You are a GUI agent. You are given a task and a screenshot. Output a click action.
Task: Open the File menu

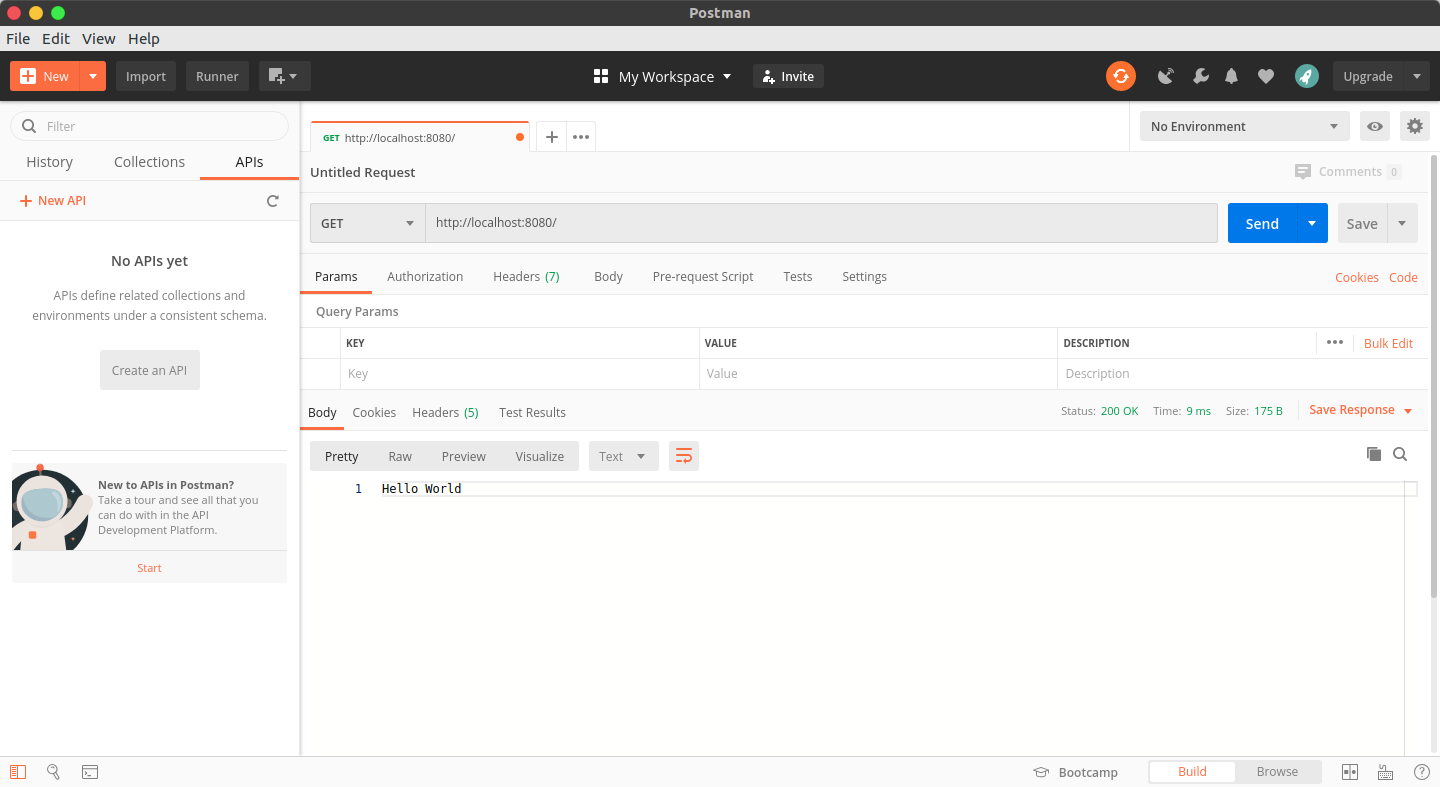point(18,38)
